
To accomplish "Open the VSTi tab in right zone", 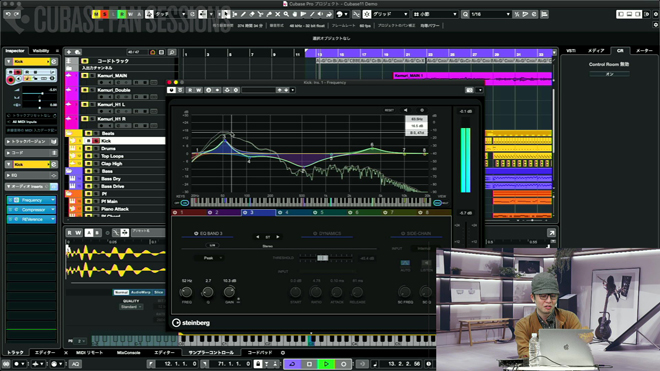I will [571, 51].
